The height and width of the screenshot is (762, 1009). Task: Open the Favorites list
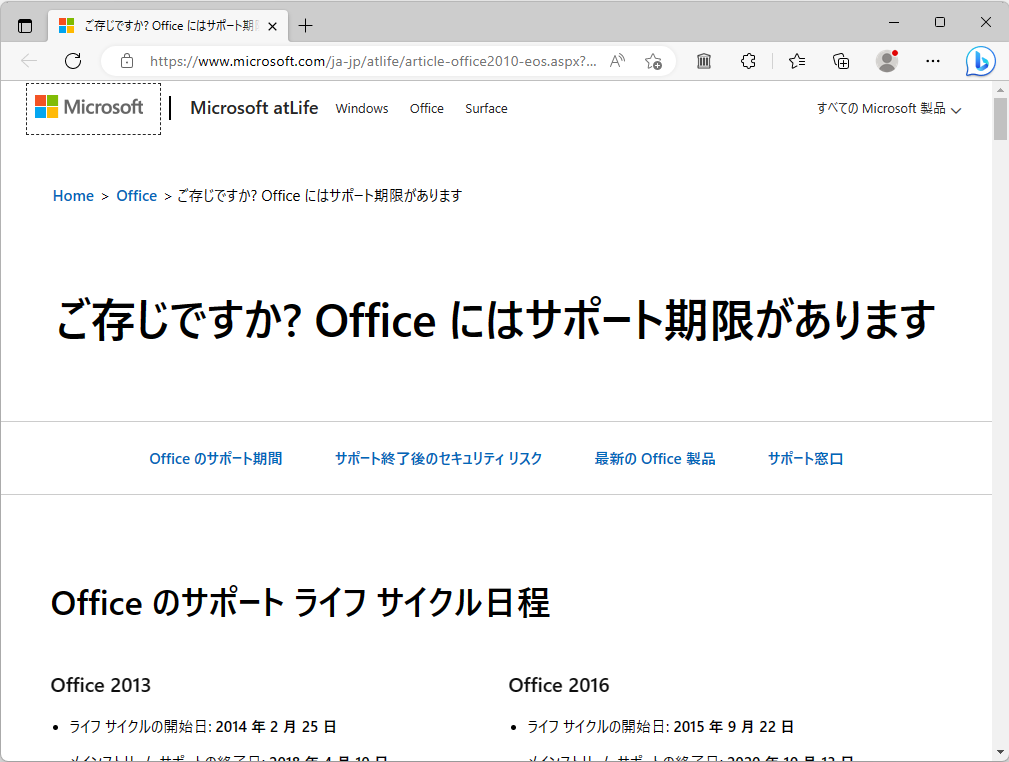pos(796,61)
